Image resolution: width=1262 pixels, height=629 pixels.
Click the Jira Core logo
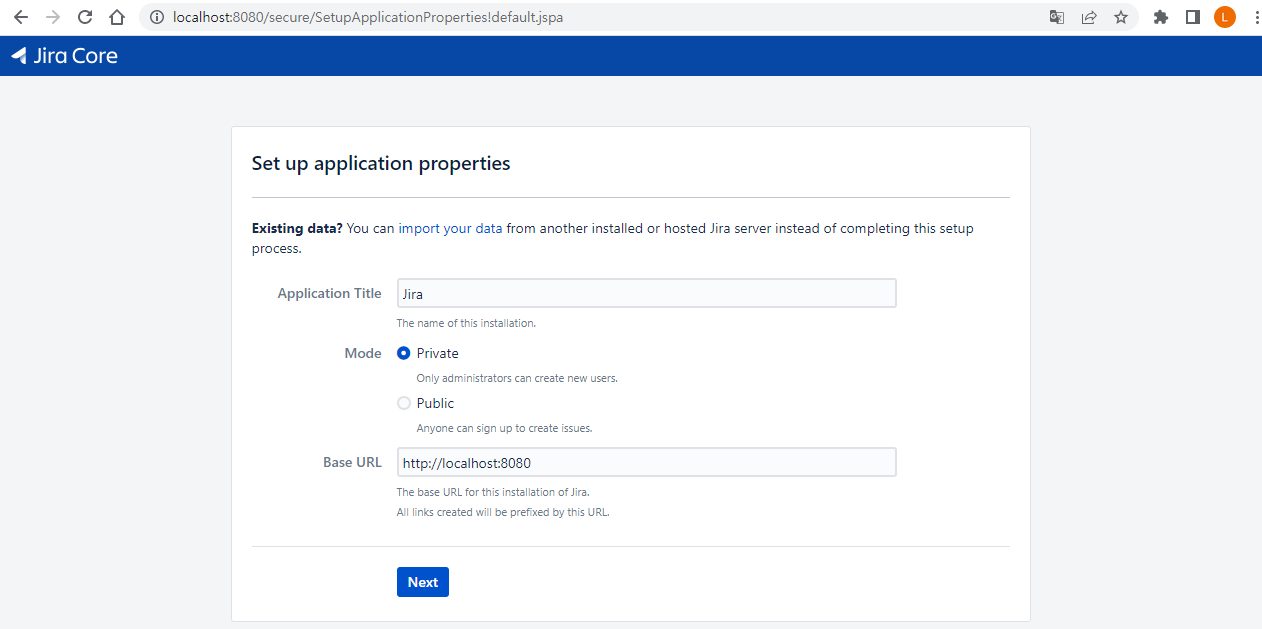coord(64,56)
